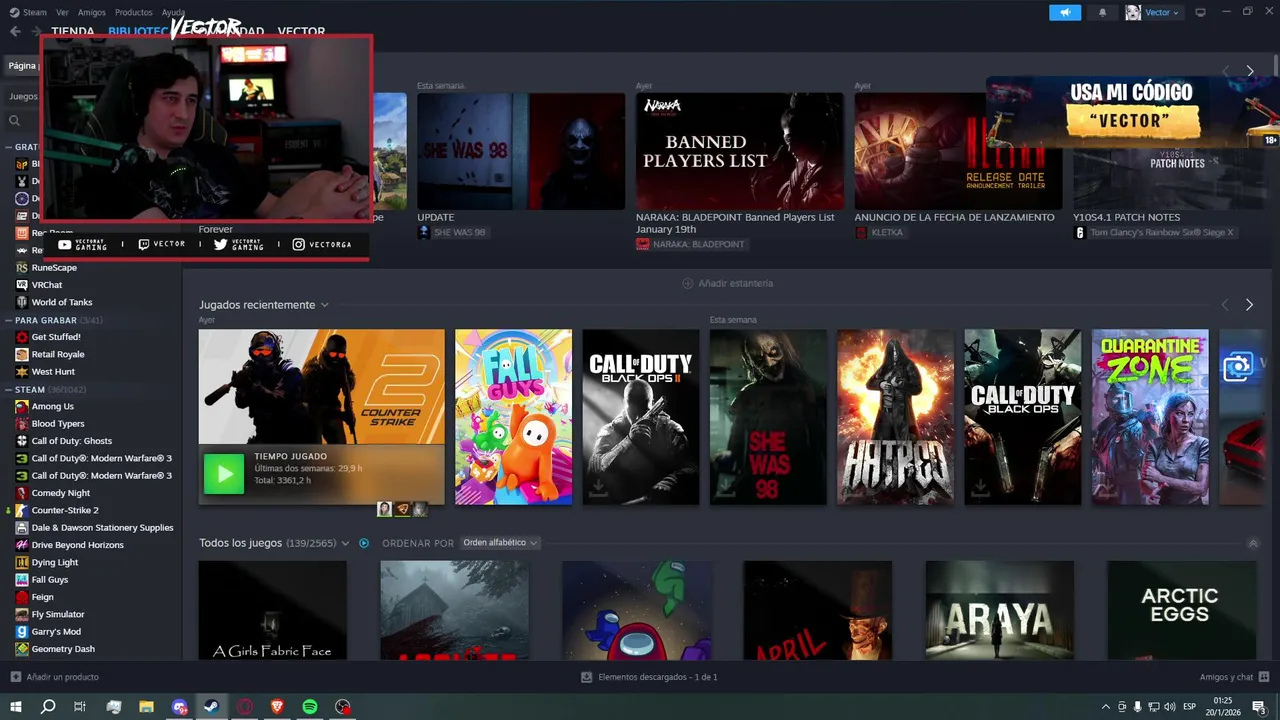
Task: Open the ARAYA game tile
Action: tap(1000, 610)
